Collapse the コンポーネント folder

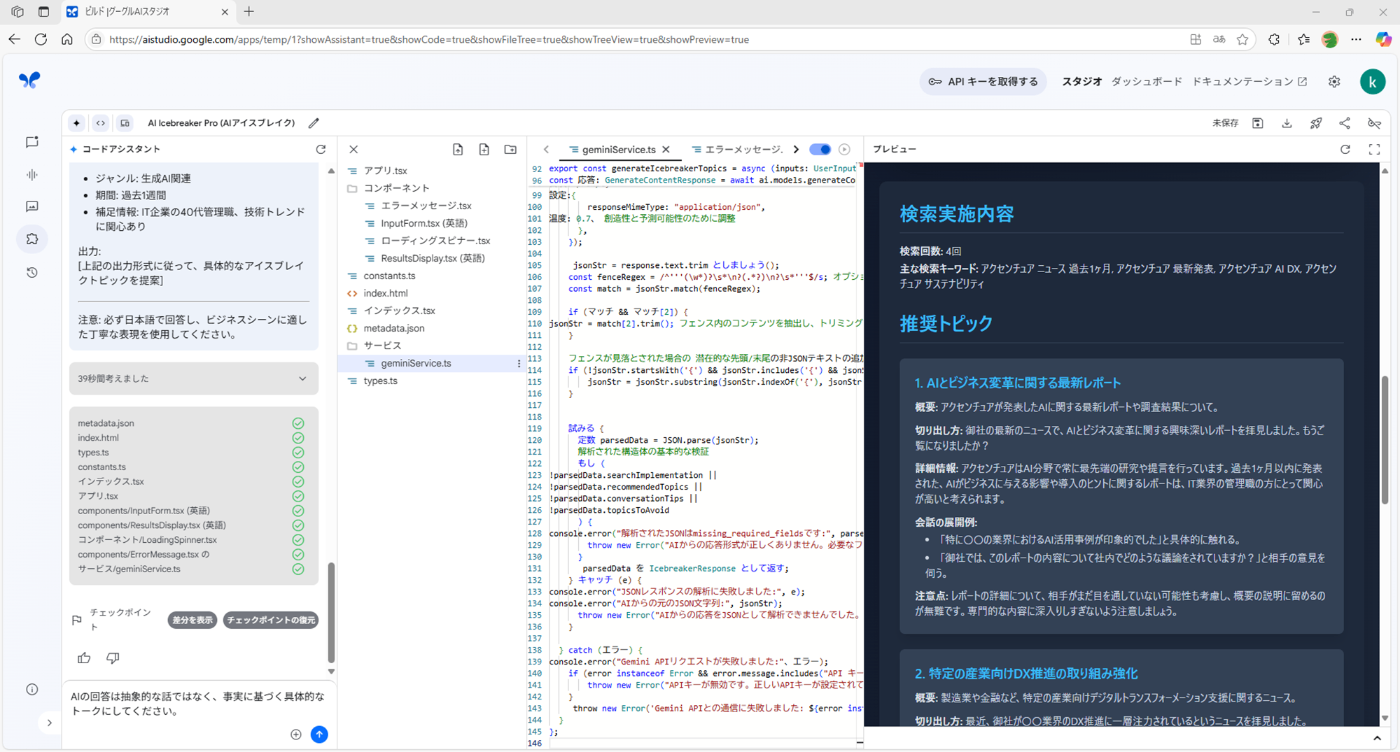pos(396,188)
